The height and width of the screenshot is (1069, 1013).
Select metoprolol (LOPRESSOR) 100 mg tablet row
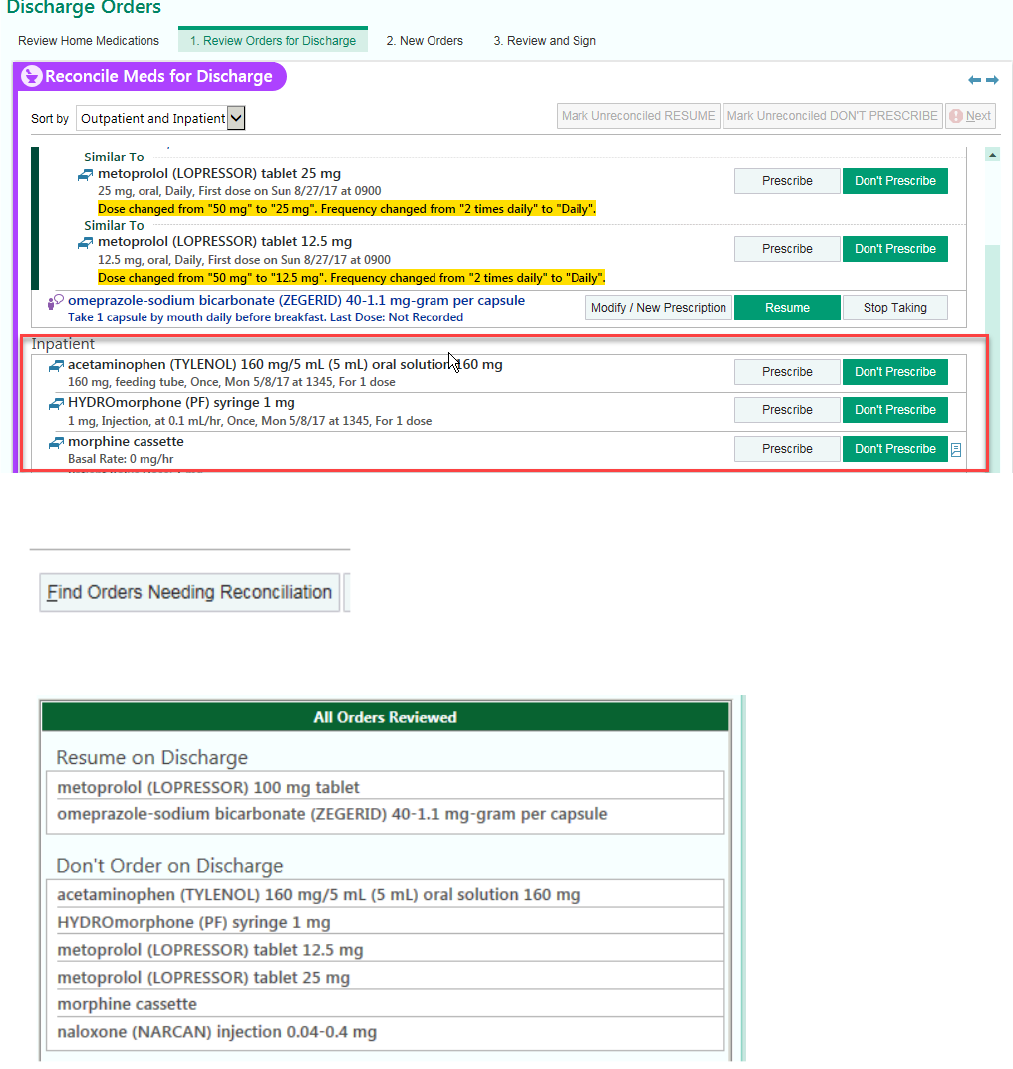[385, 787]
